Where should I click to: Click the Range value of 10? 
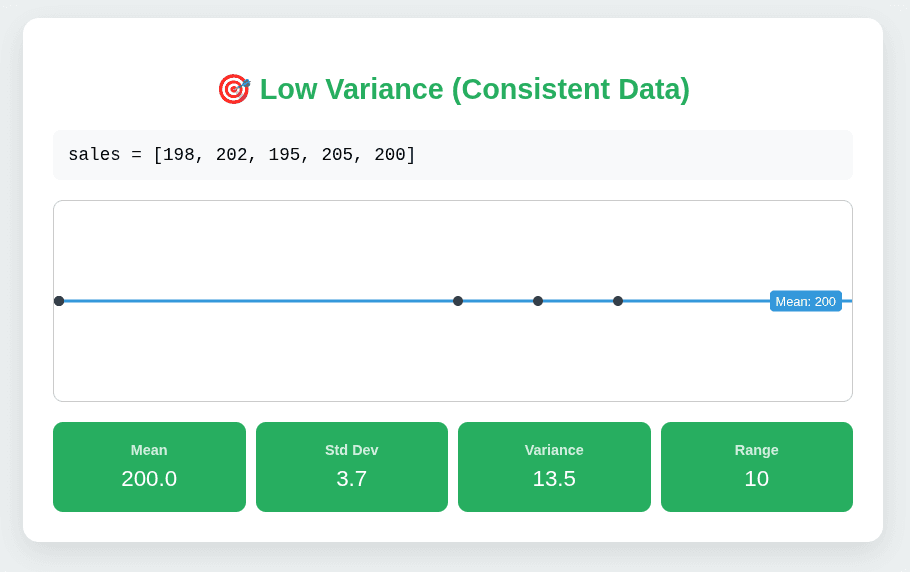757,479
